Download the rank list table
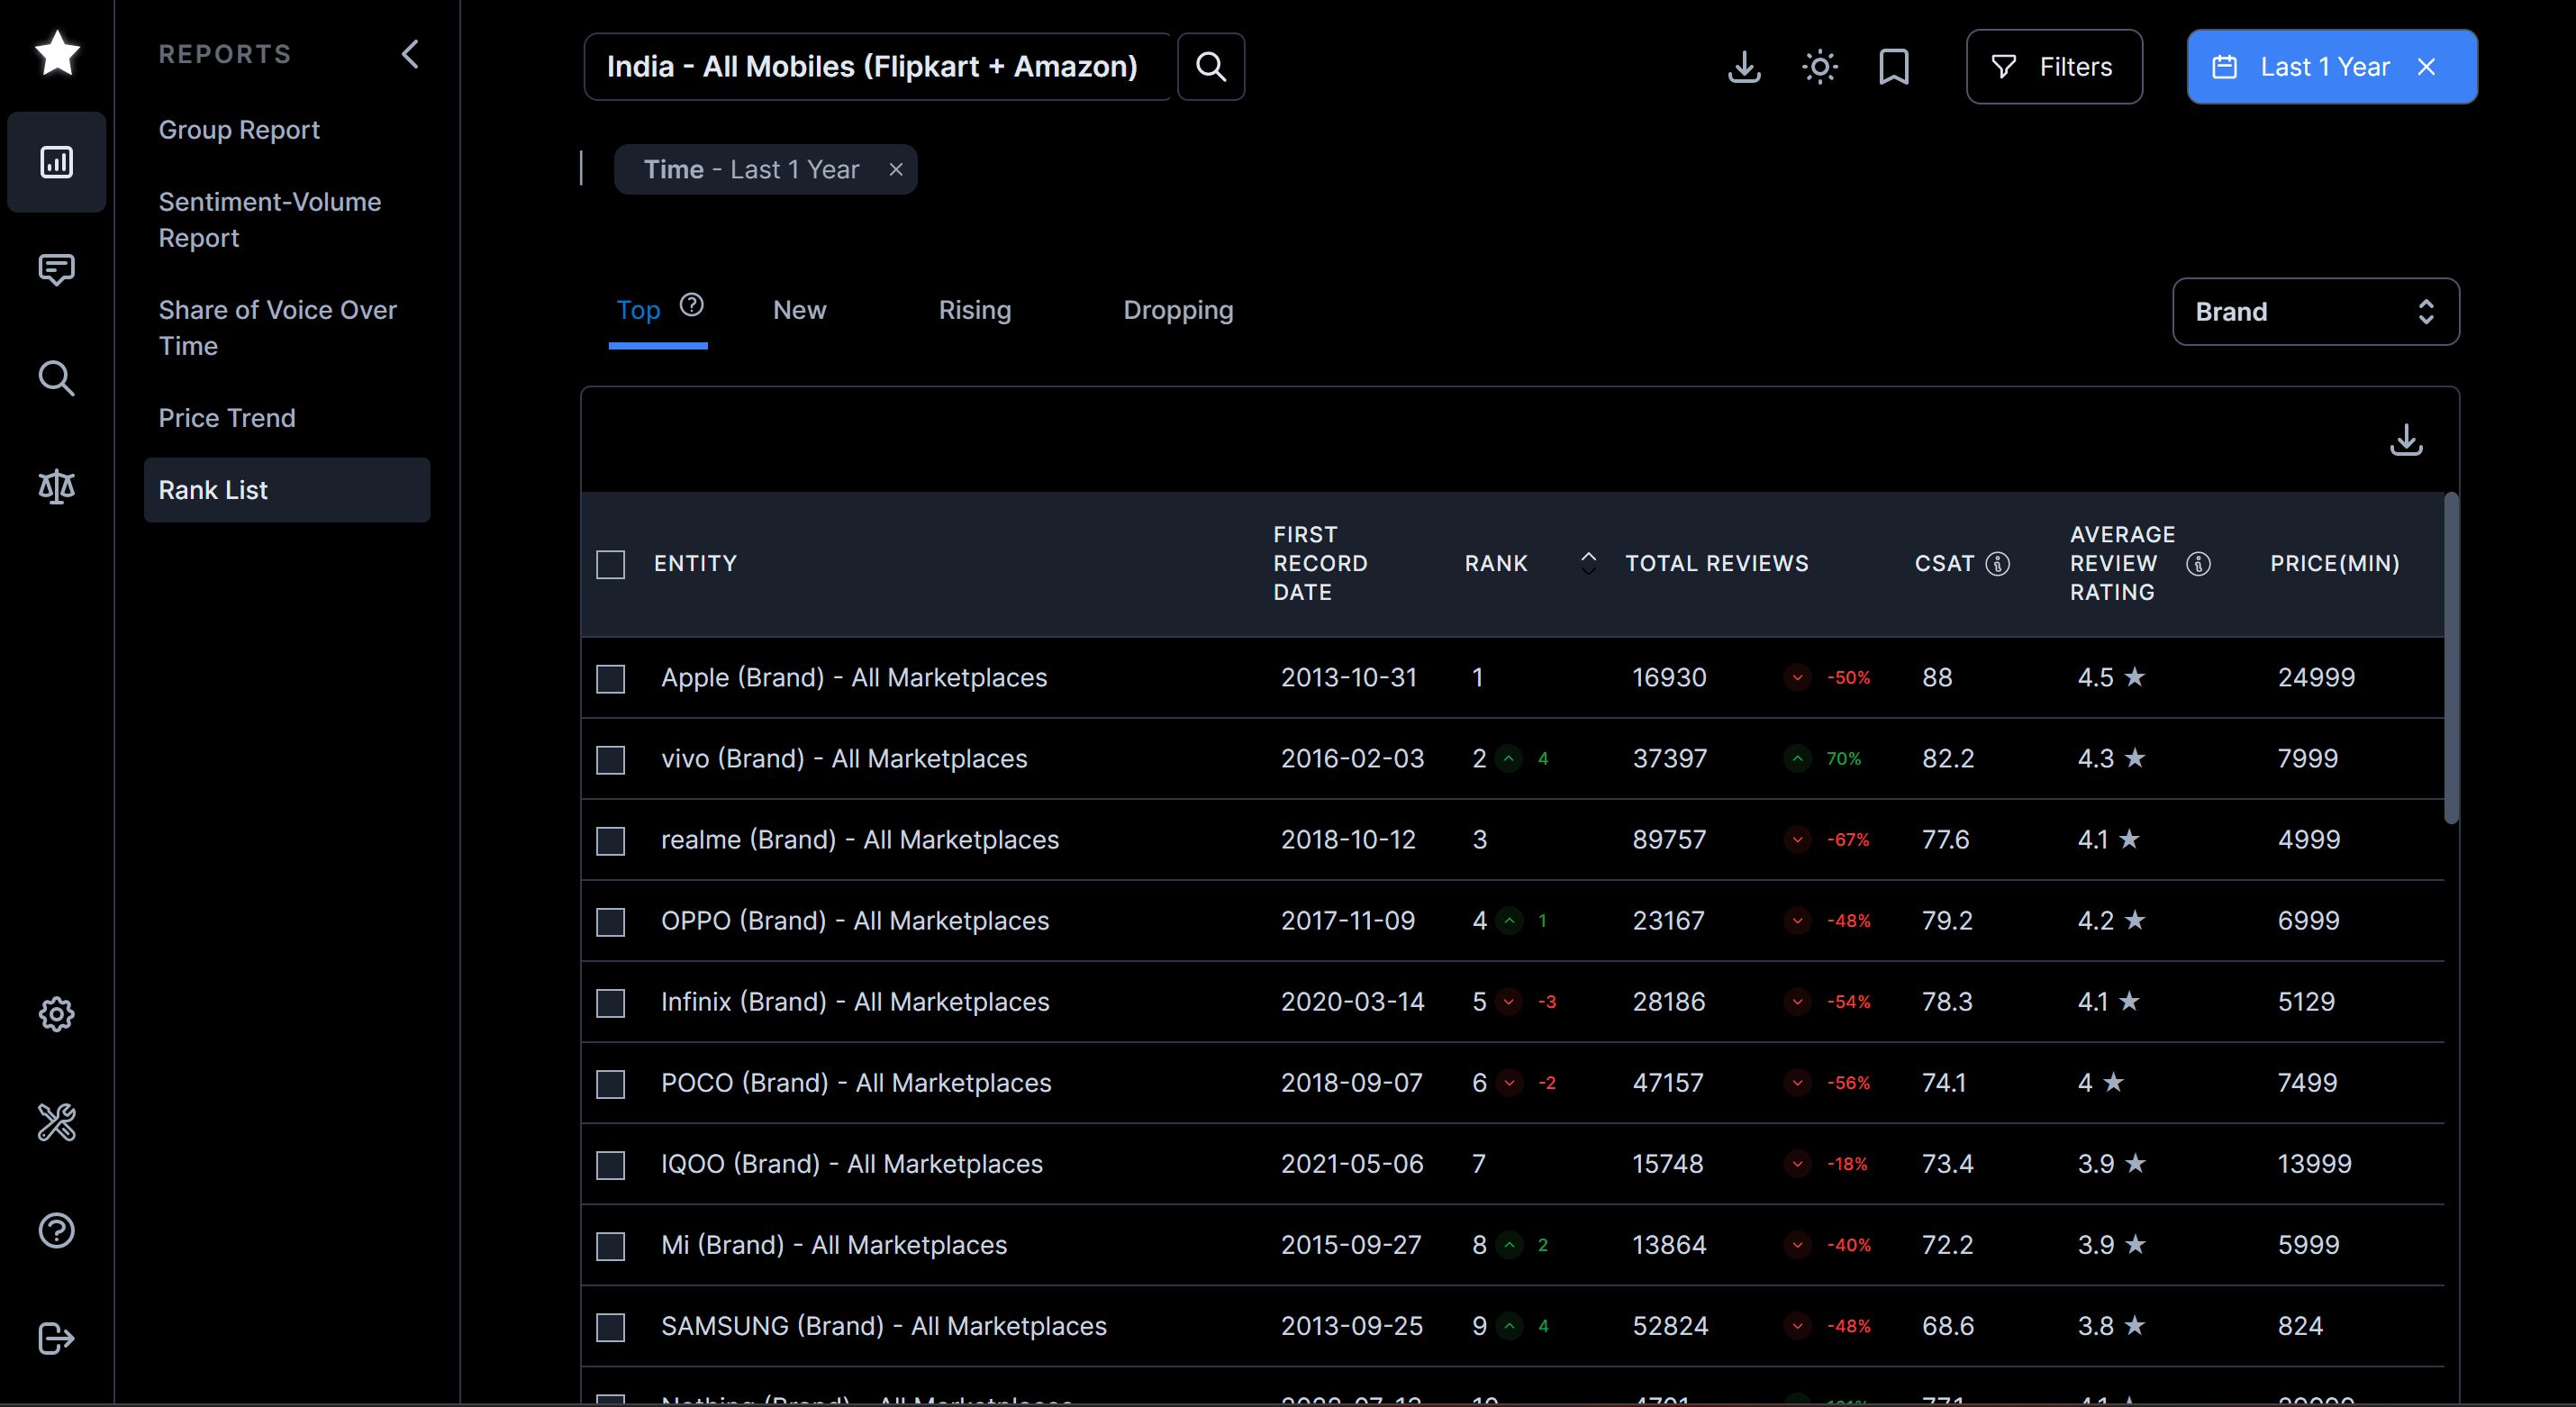Image resolution: width=2576 pixels, height=1407 pixels. 2406,439
